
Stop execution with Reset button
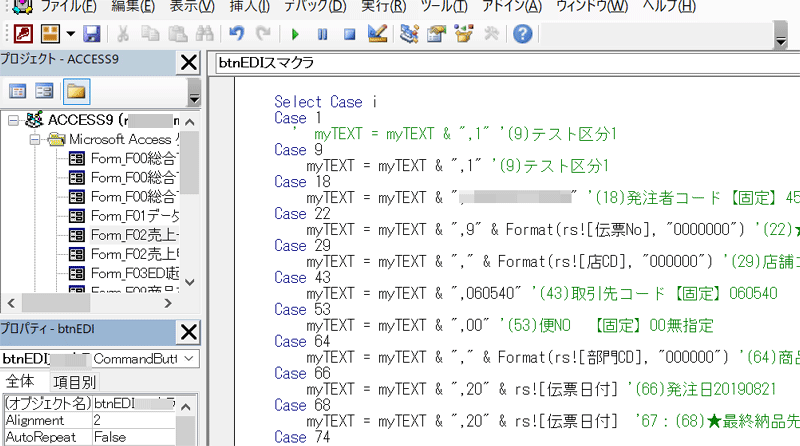(349, 34)
